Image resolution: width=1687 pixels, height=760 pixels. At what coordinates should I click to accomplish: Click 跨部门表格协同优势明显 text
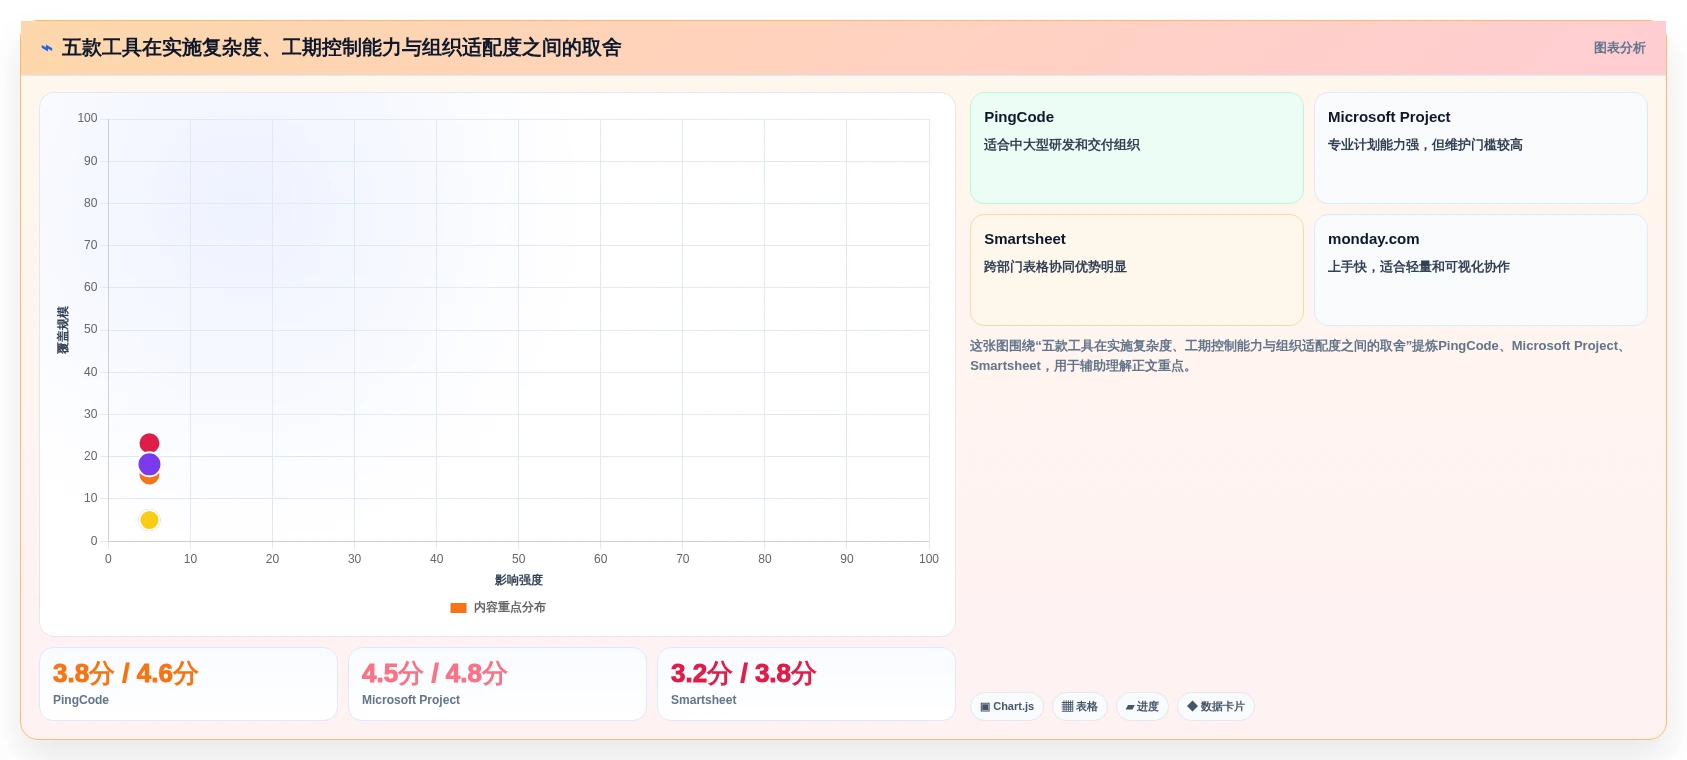click(x=1055, y=267)
